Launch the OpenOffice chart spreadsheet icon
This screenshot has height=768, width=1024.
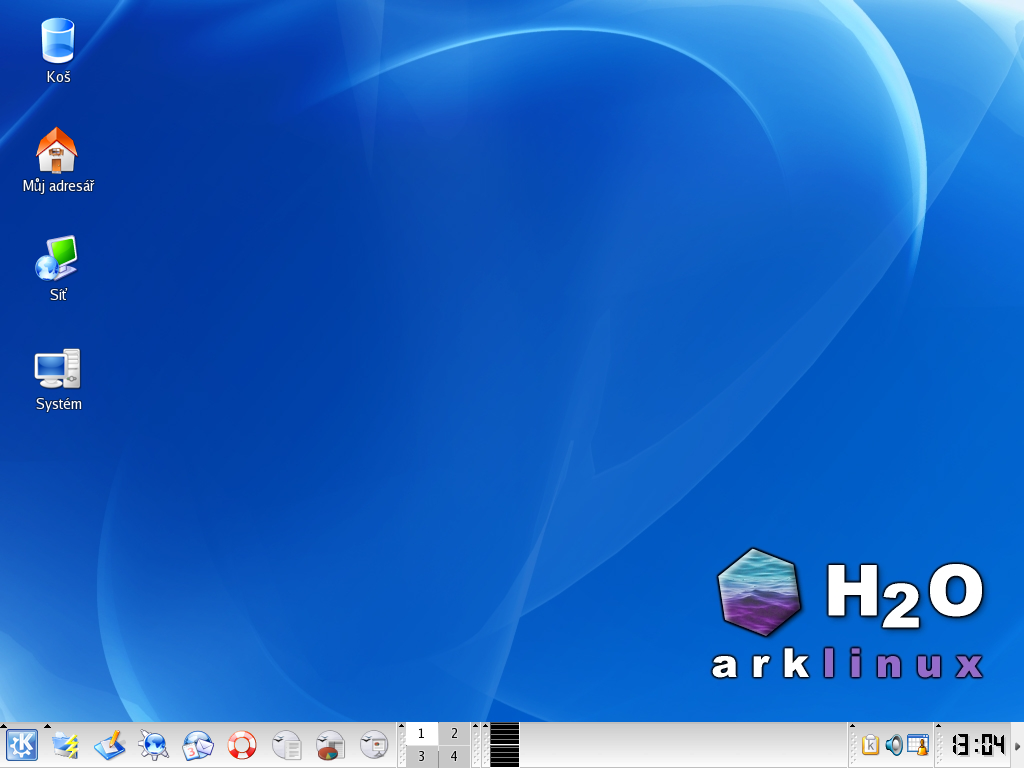(330, 745)
